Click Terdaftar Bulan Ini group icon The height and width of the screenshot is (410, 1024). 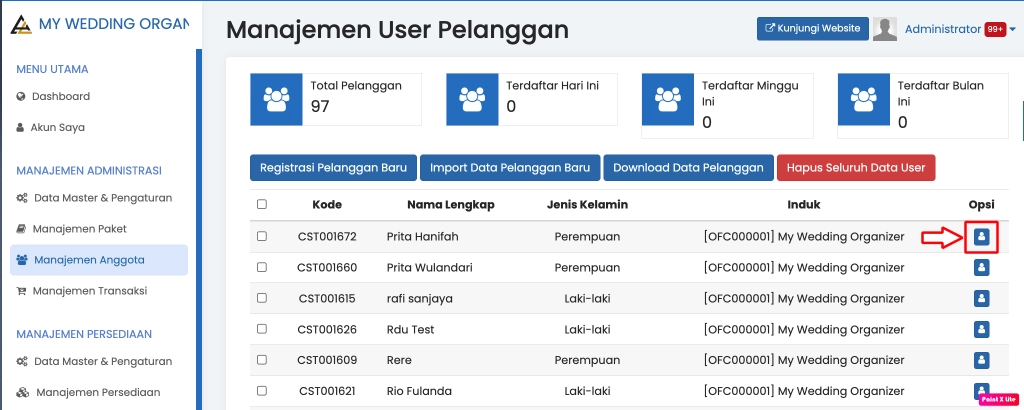tap(863, 99)
